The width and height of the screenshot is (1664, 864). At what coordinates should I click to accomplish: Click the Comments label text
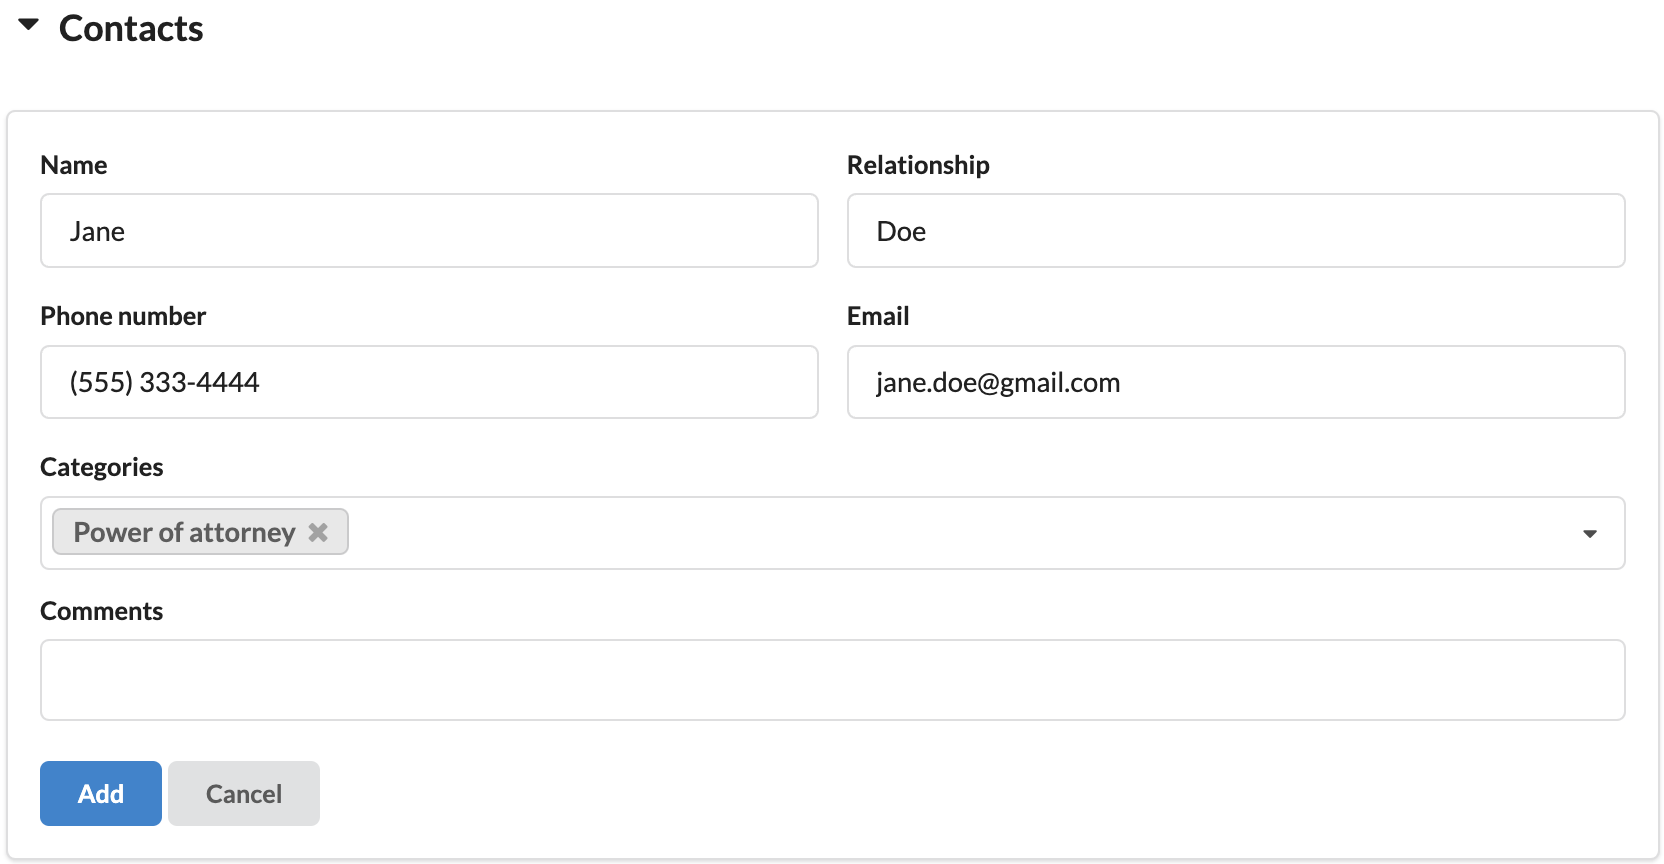[x=102, y=611]
